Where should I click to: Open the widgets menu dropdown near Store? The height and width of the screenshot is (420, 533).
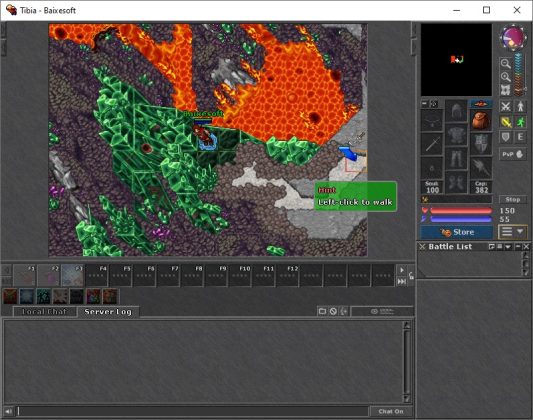click(x=513, y=232)
